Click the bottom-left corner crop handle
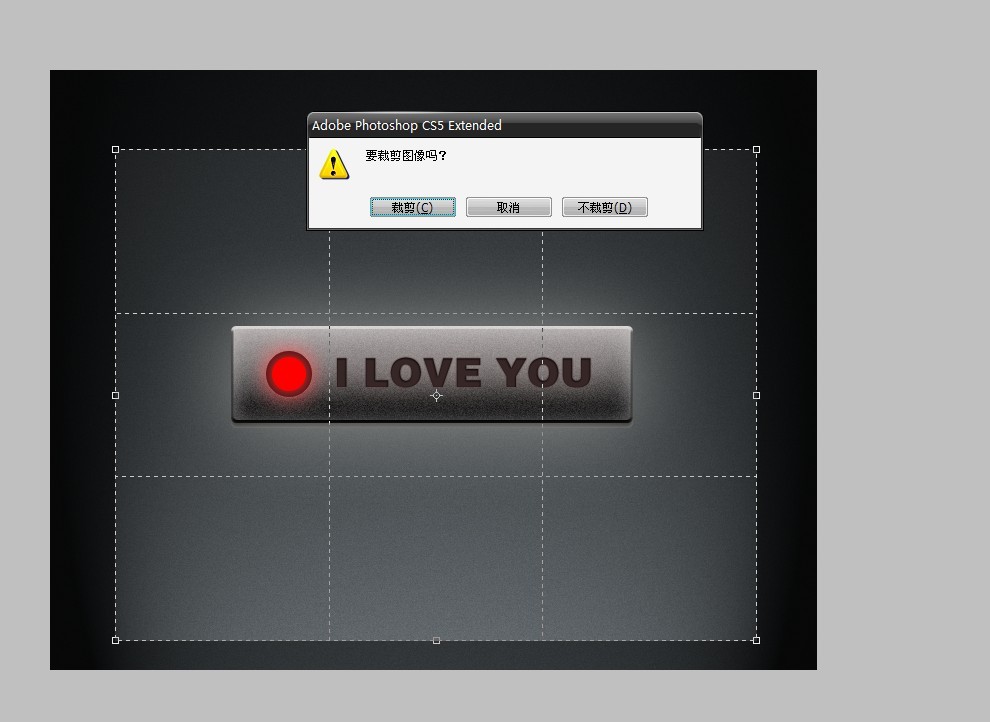This screenshot has height=722, width=990. coord(116,640)
